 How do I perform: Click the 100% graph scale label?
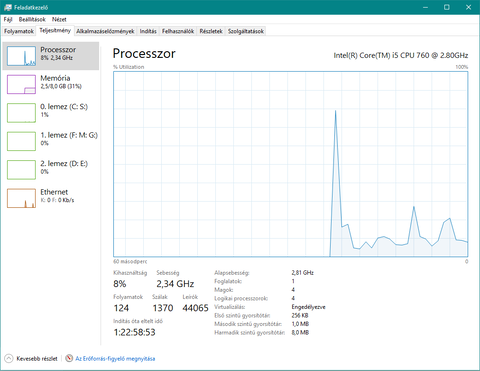point(462,67)
